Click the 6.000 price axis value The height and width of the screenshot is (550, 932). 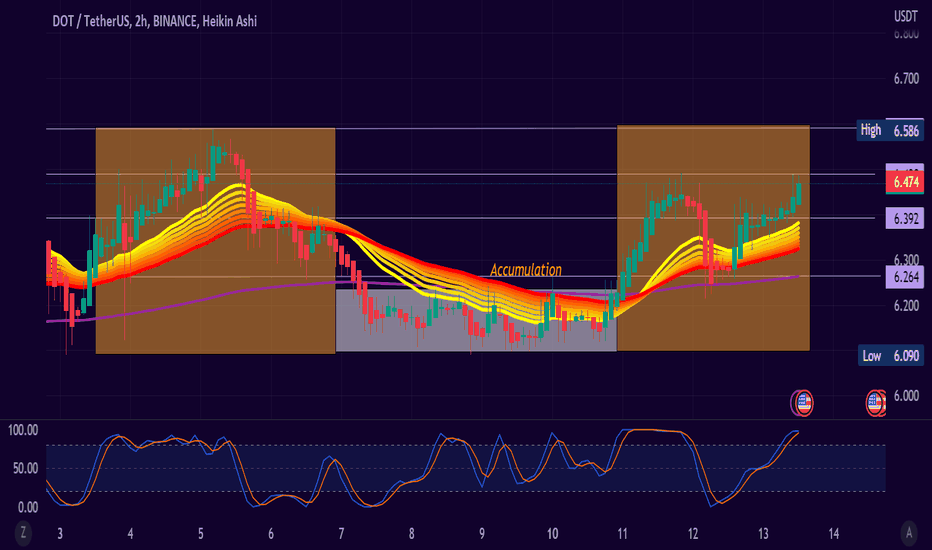[x=906, y=396]
